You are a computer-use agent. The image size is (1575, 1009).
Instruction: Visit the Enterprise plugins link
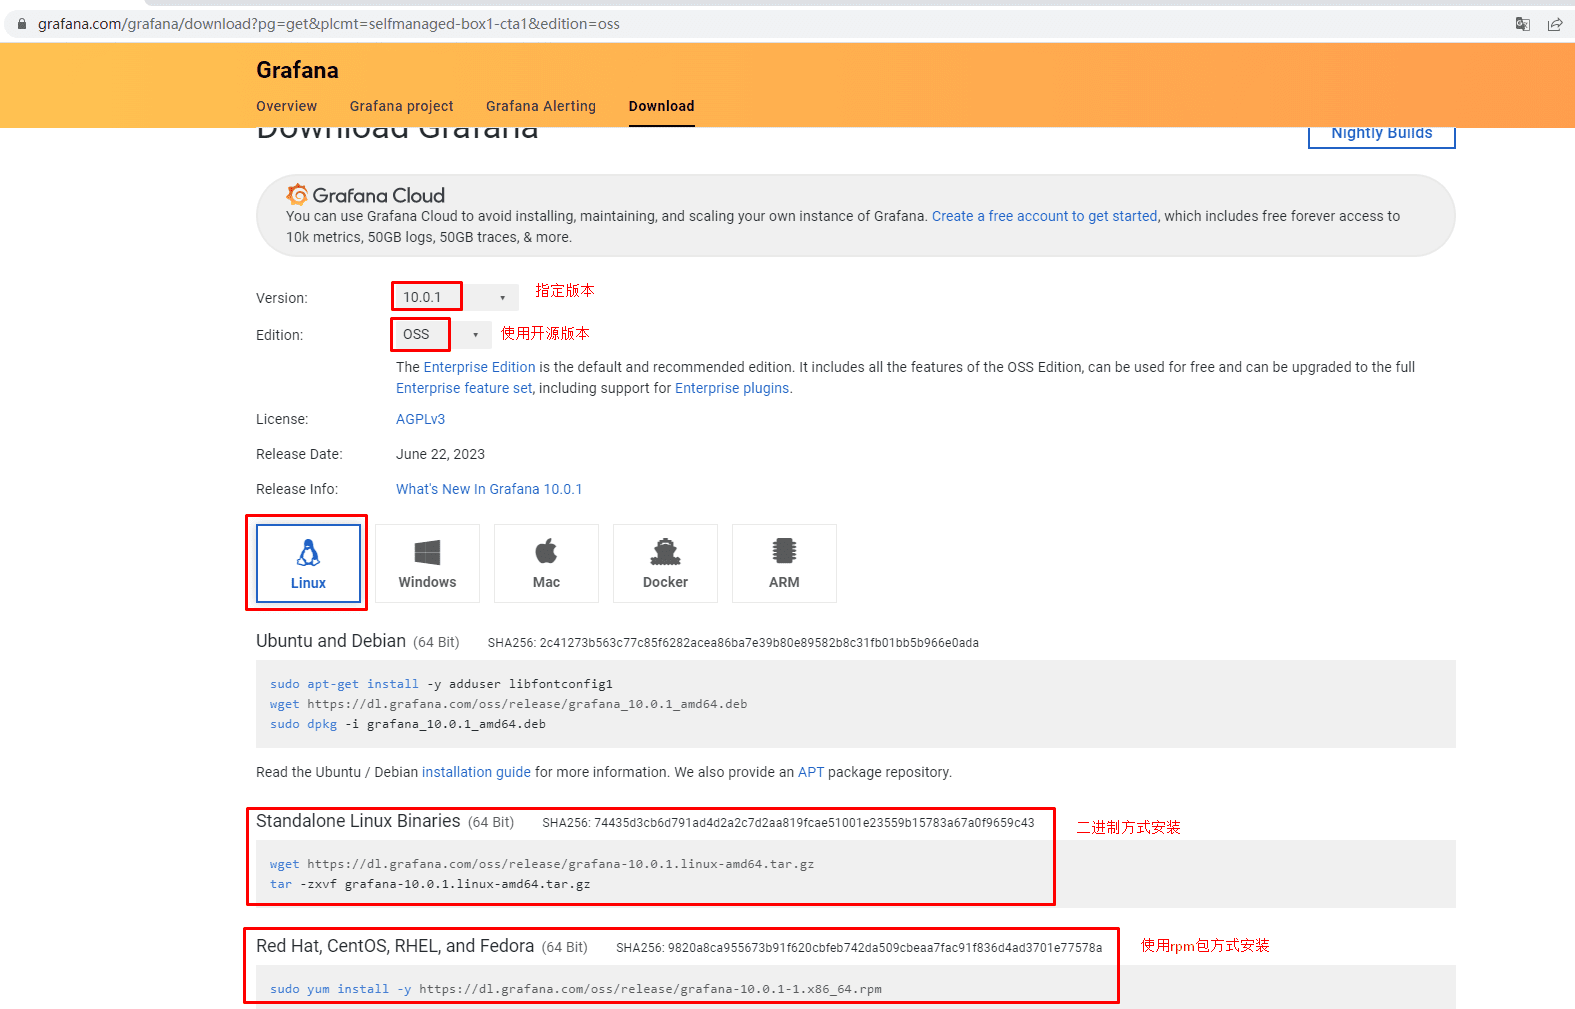click(732, 388)
